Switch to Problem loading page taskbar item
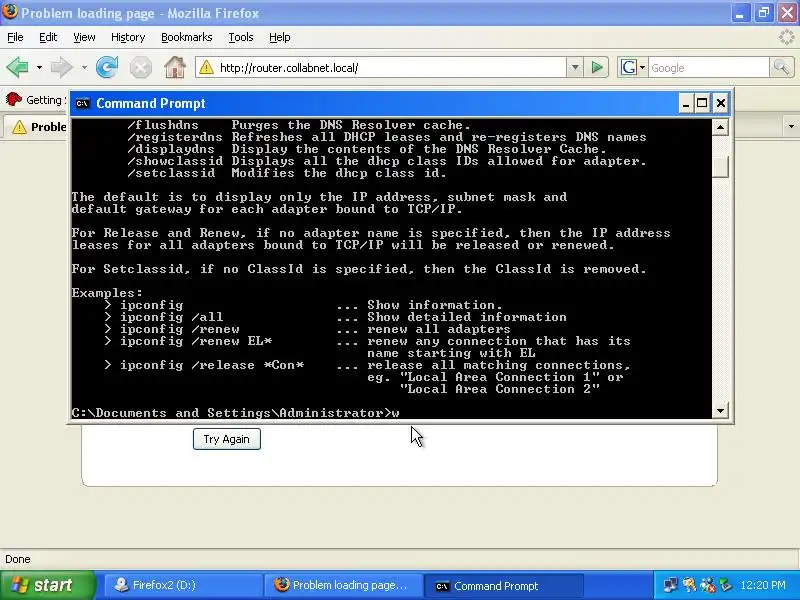 coord(343,585)
